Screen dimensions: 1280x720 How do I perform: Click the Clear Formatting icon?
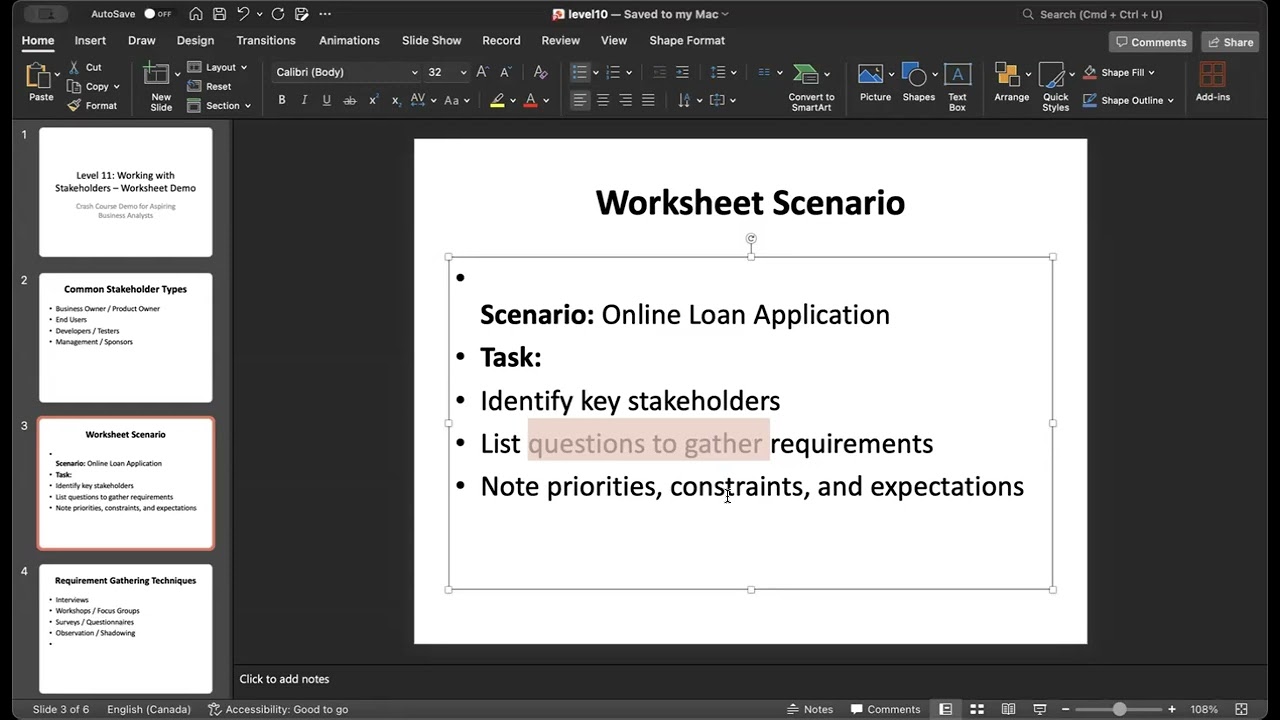pyautogui.click(x=540, y=72)
